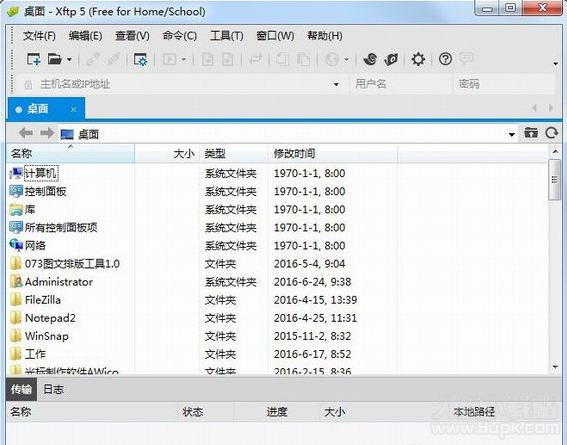Refresh the file list
Viewport: 567px width, 445px height.
[552, 133]
